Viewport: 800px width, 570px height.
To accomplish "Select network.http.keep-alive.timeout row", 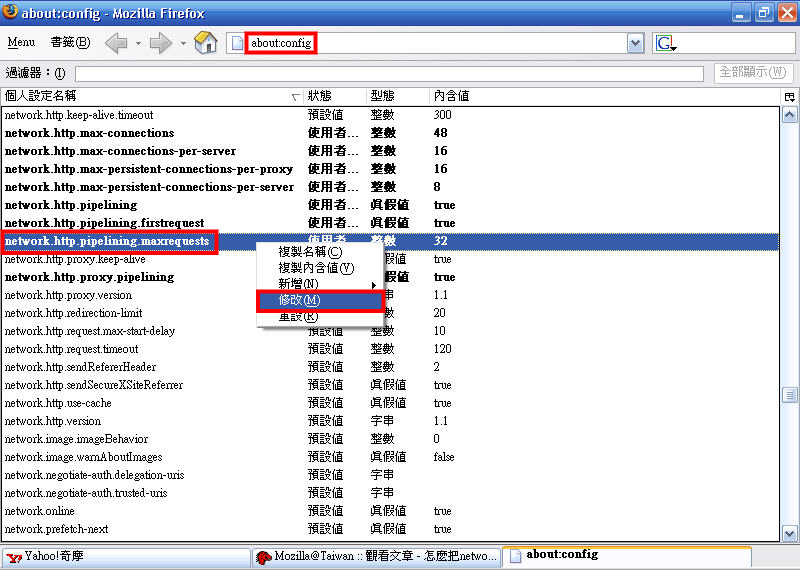I will 390,115.
